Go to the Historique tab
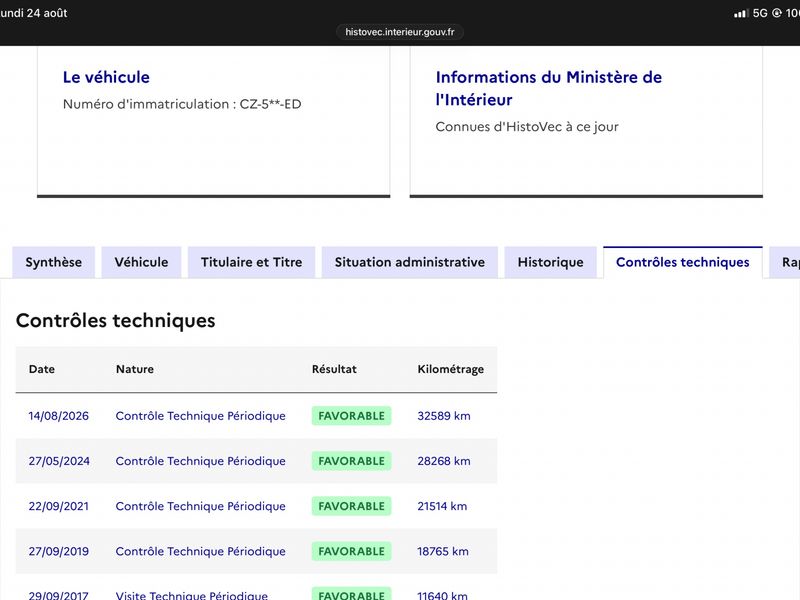800x600 pixels. tap(551, 262)
